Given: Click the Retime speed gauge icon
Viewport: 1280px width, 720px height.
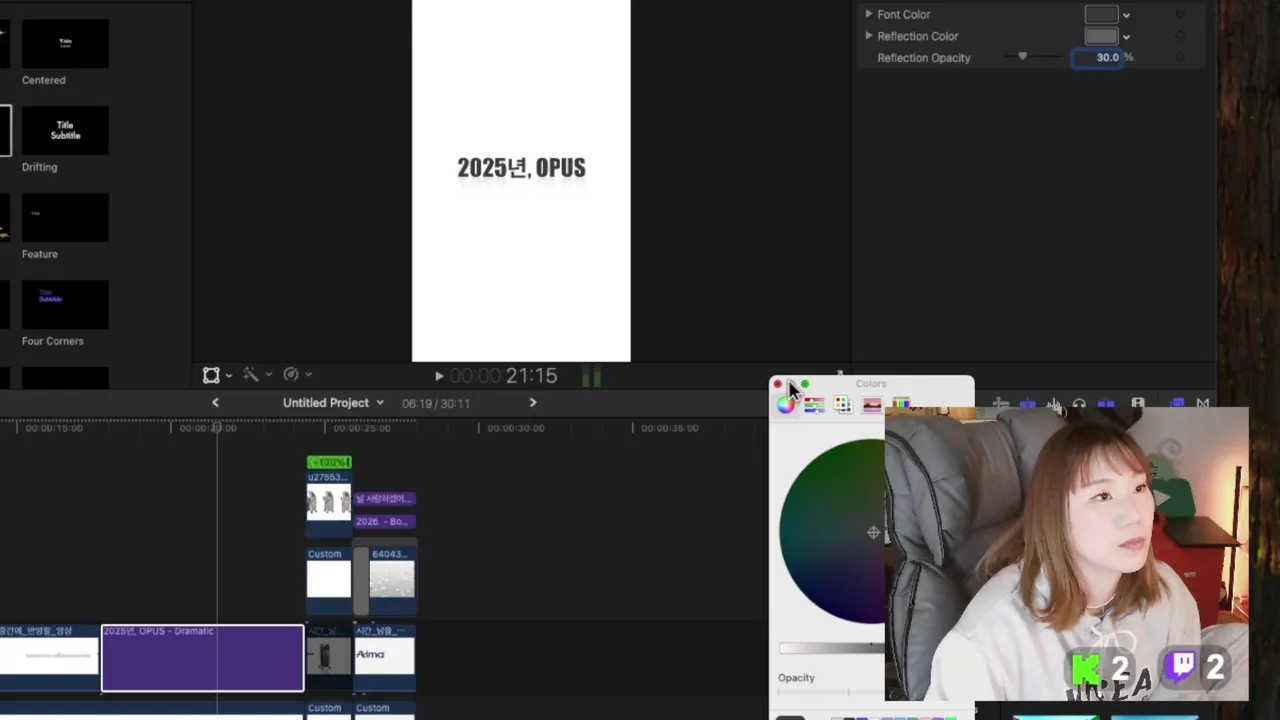Looking at the screenshot, I should [291, 375].
